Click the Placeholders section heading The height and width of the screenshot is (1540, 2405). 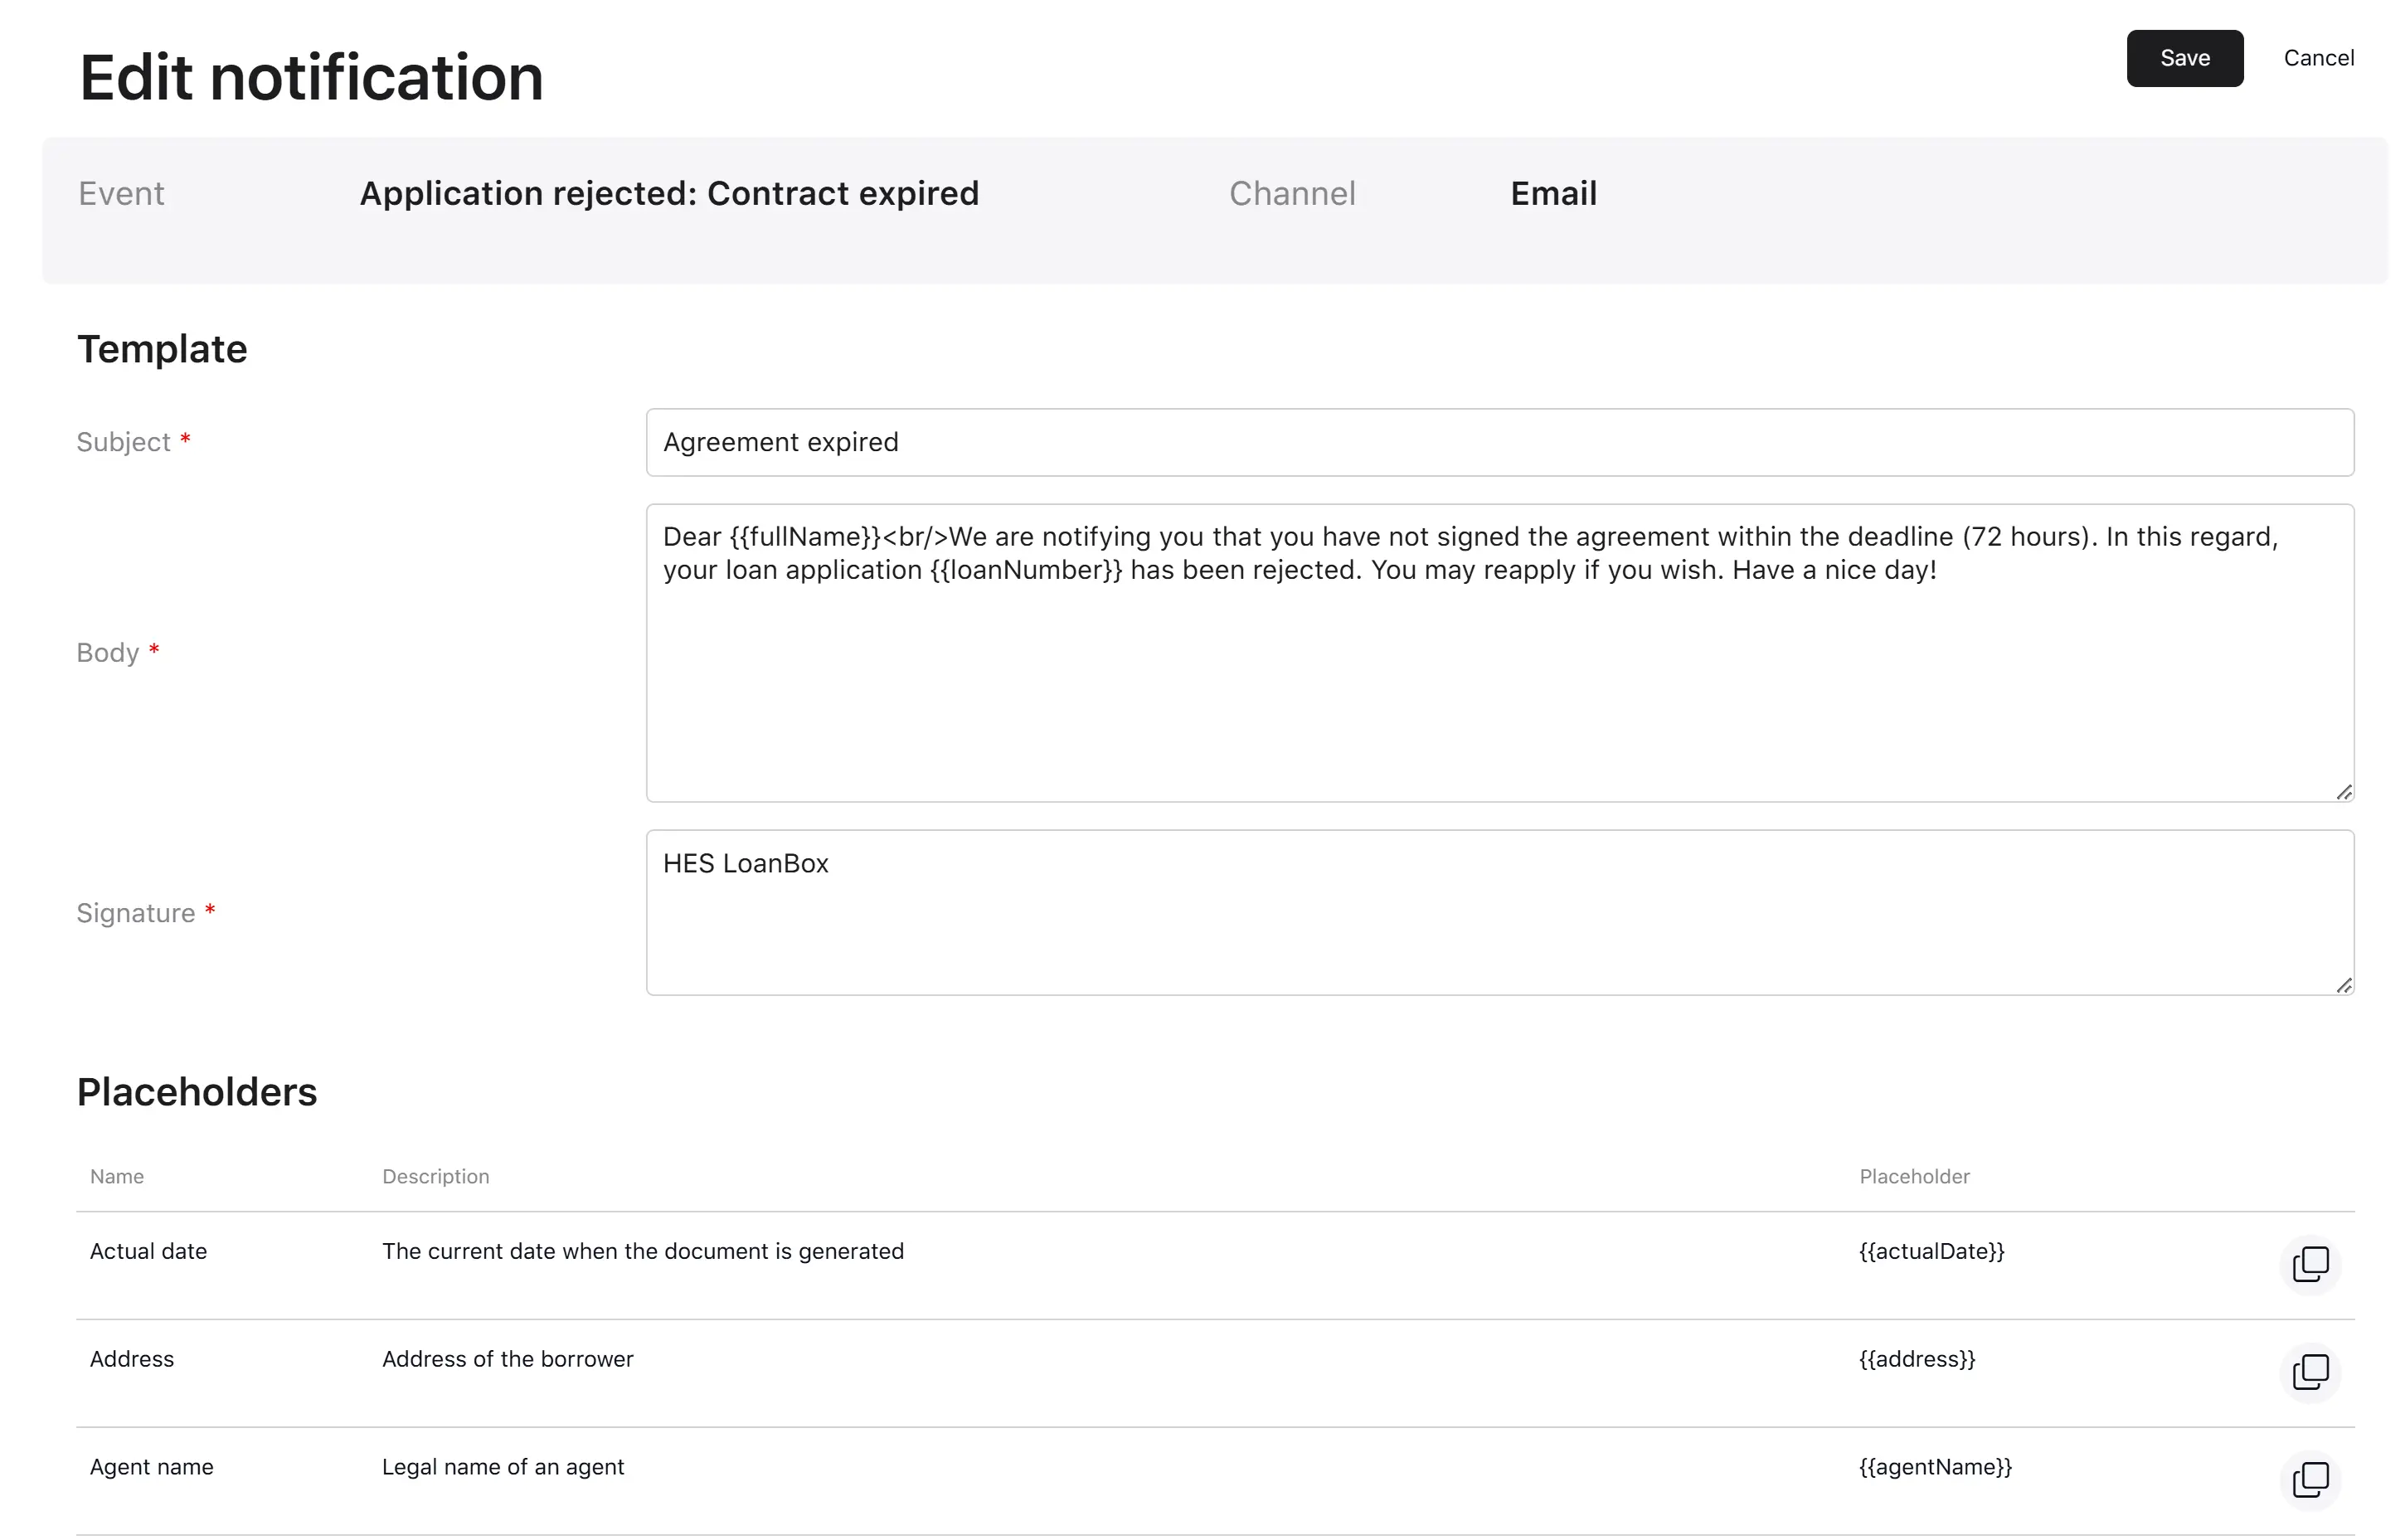pos(197,1092)
